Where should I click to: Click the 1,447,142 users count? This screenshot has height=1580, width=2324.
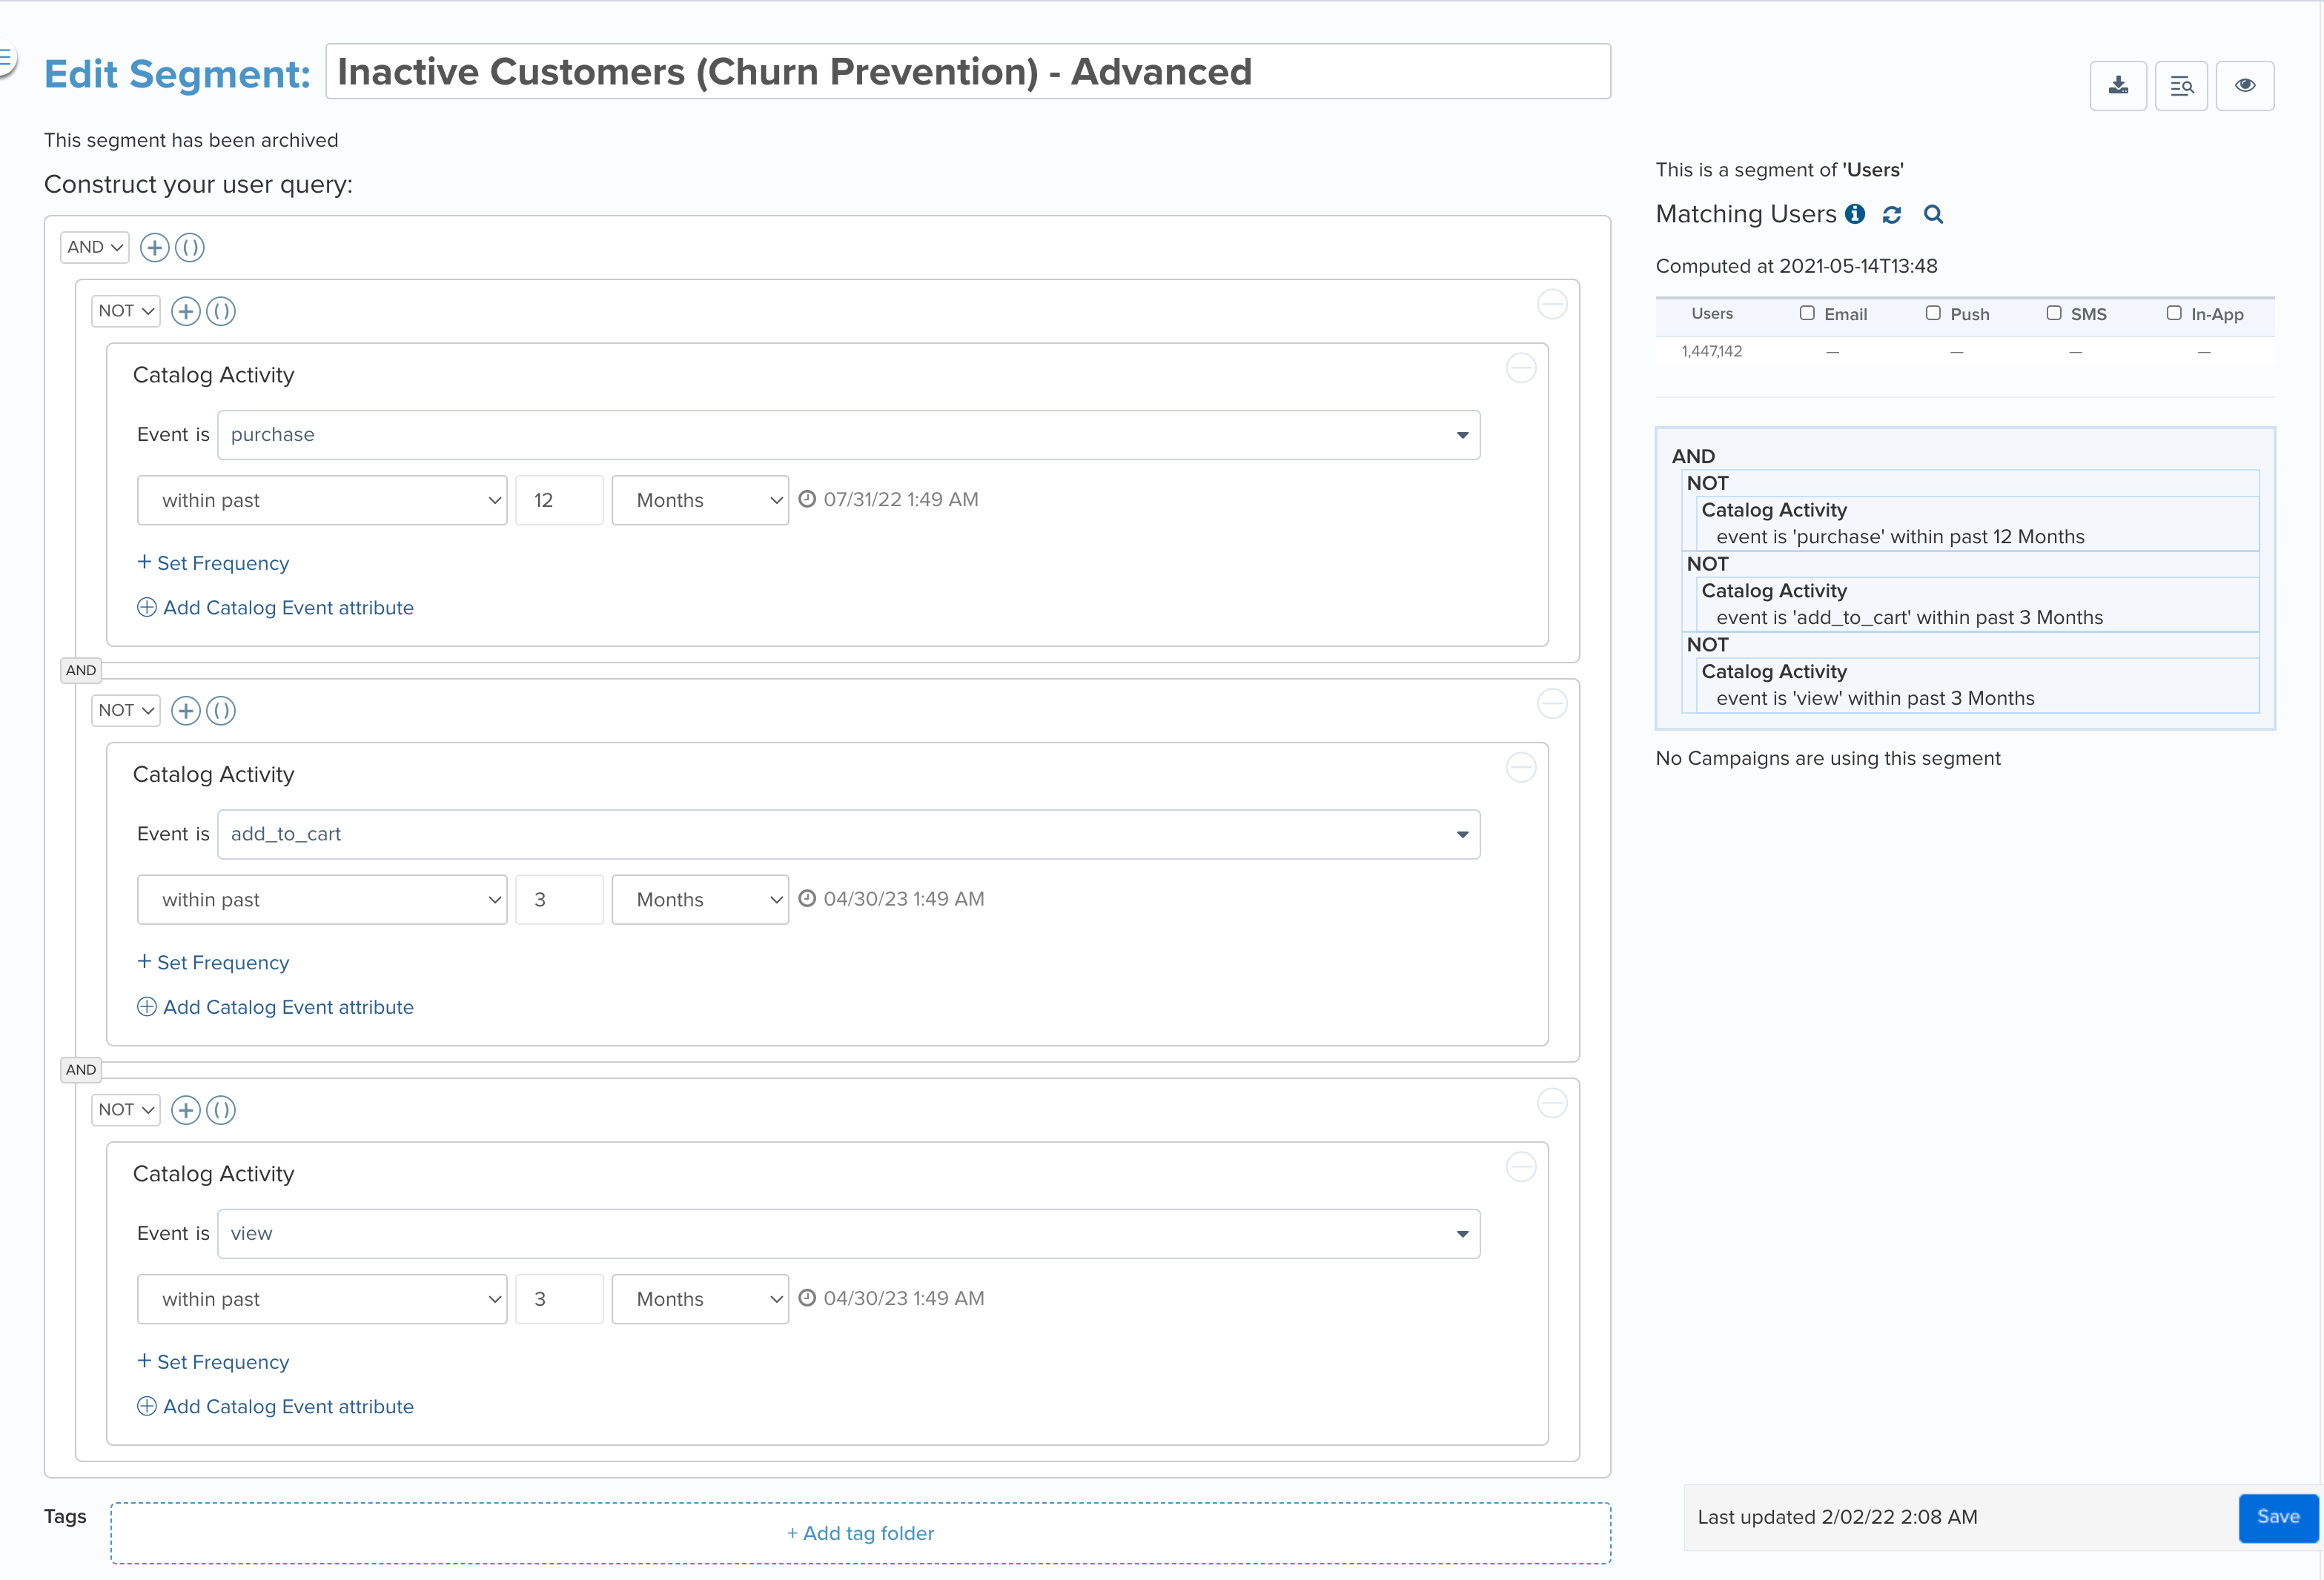pos(1712,351)
